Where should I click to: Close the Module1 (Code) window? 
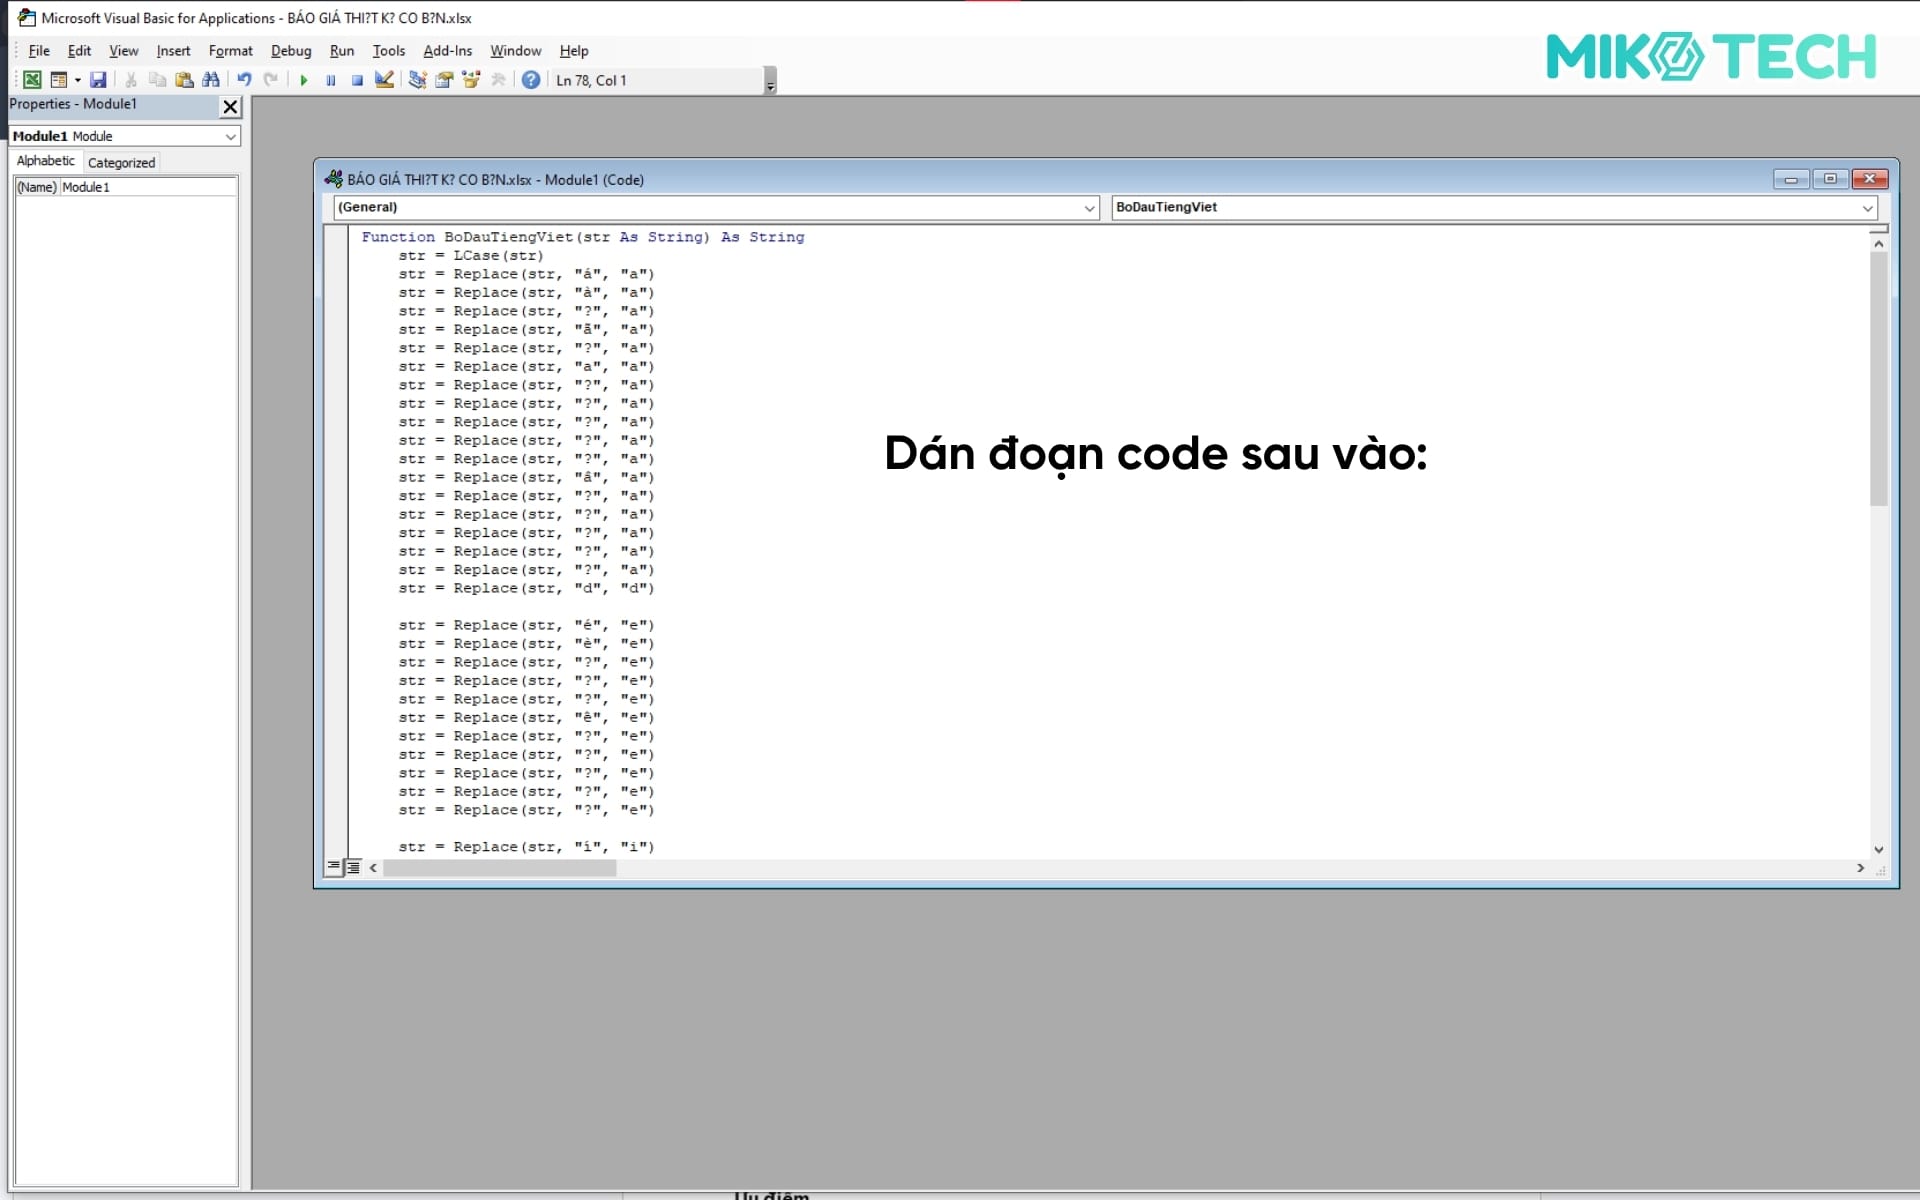coord(1869,179)
